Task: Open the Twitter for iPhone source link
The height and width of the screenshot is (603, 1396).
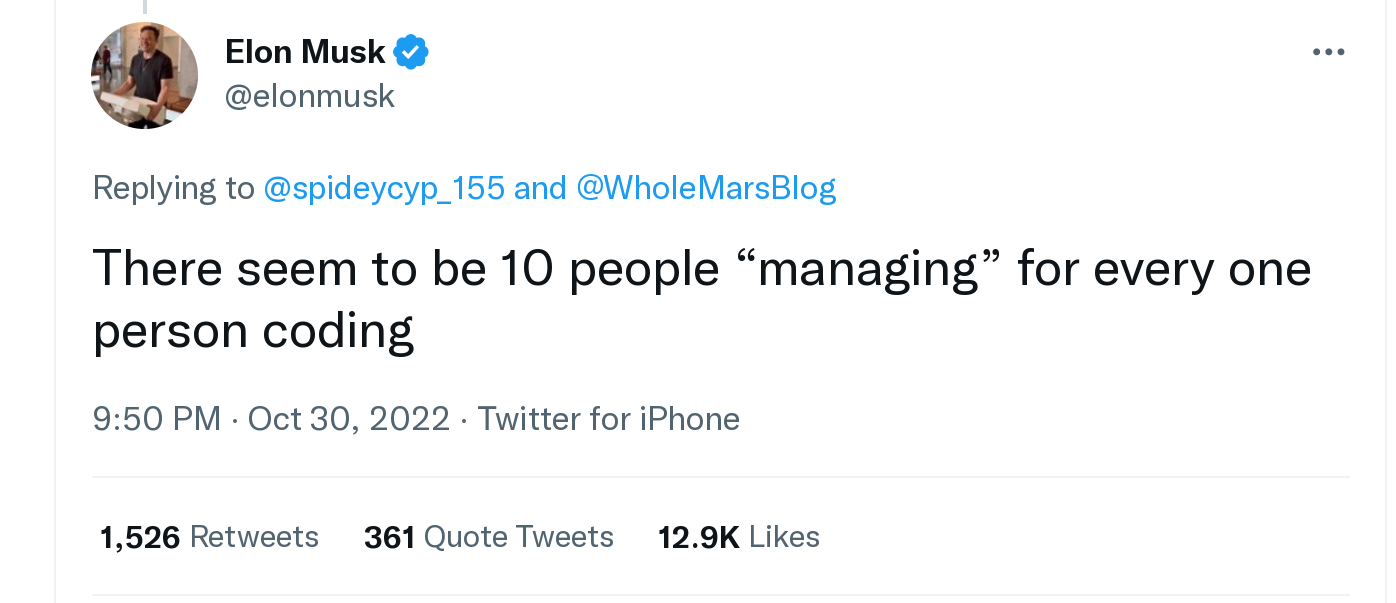Action: [608, 418]
